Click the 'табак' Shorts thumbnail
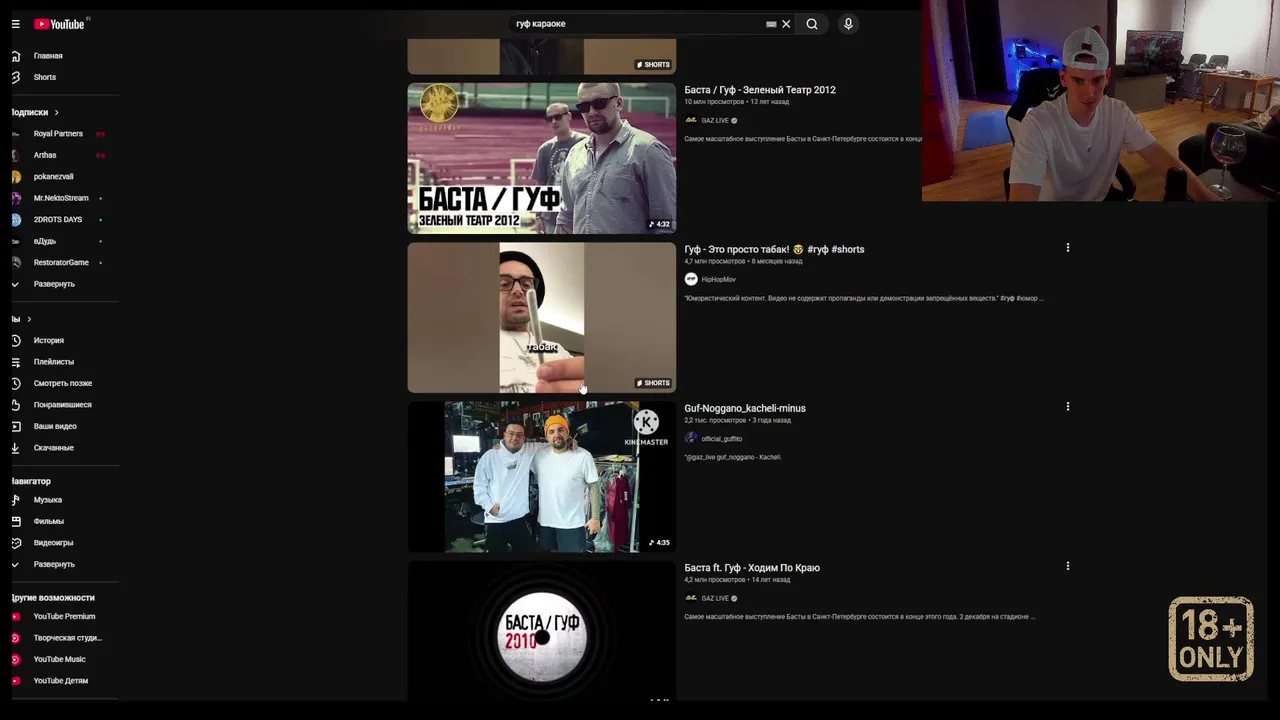This screenshot has width=1280, height=720. tap(541, 317)
